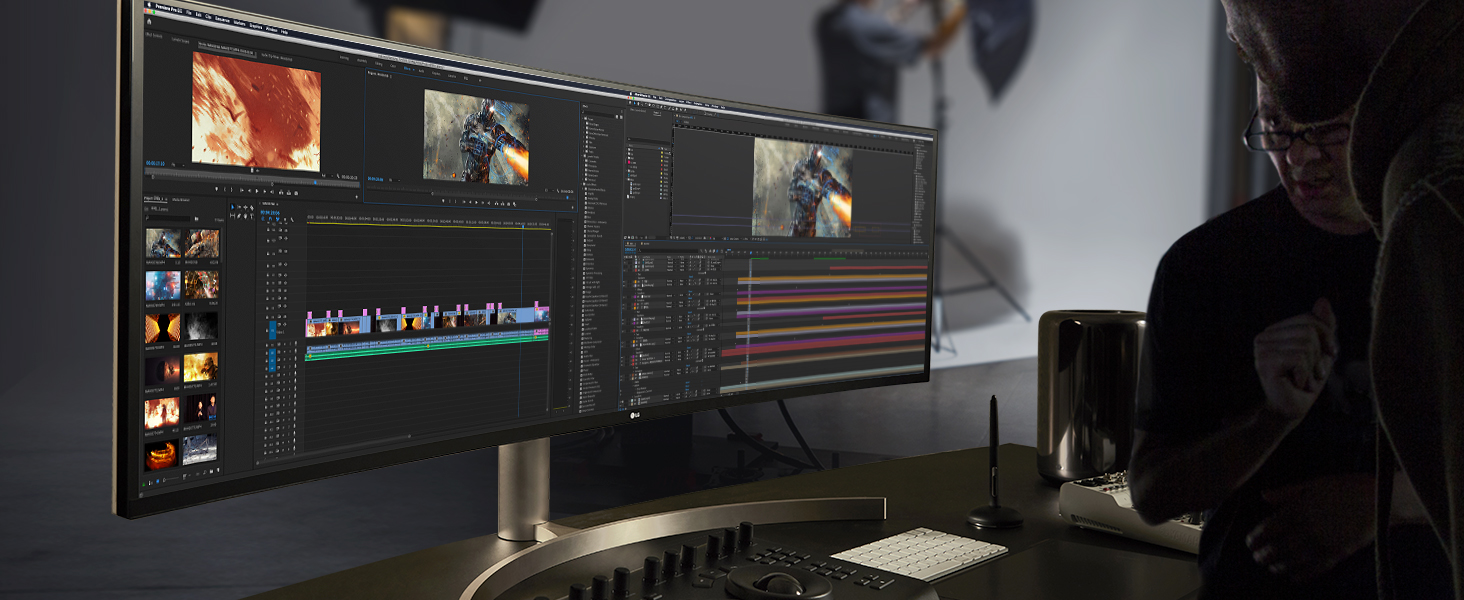Toggle the V1 track targeting button

[272, 330]
